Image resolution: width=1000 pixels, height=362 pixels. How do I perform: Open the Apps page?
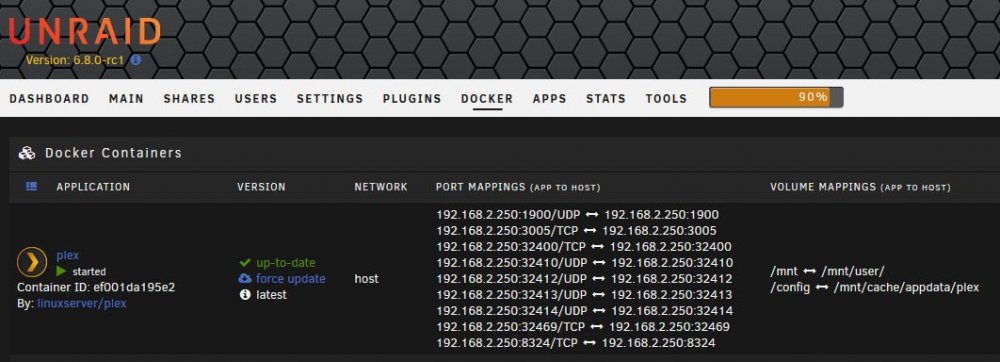pyautogui.click(x=550, y=99)
